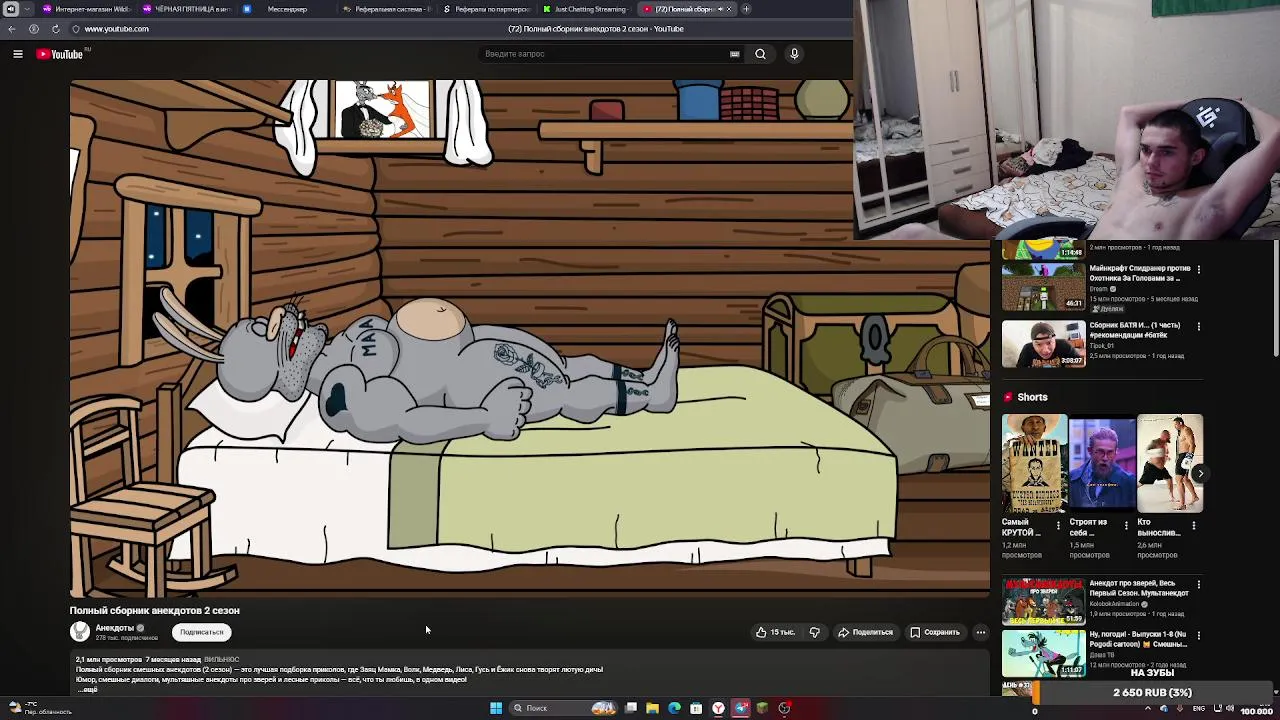Like the video with thumbs up
The height and width of the screenshot is (720, 1280).
tap(775, 632)
